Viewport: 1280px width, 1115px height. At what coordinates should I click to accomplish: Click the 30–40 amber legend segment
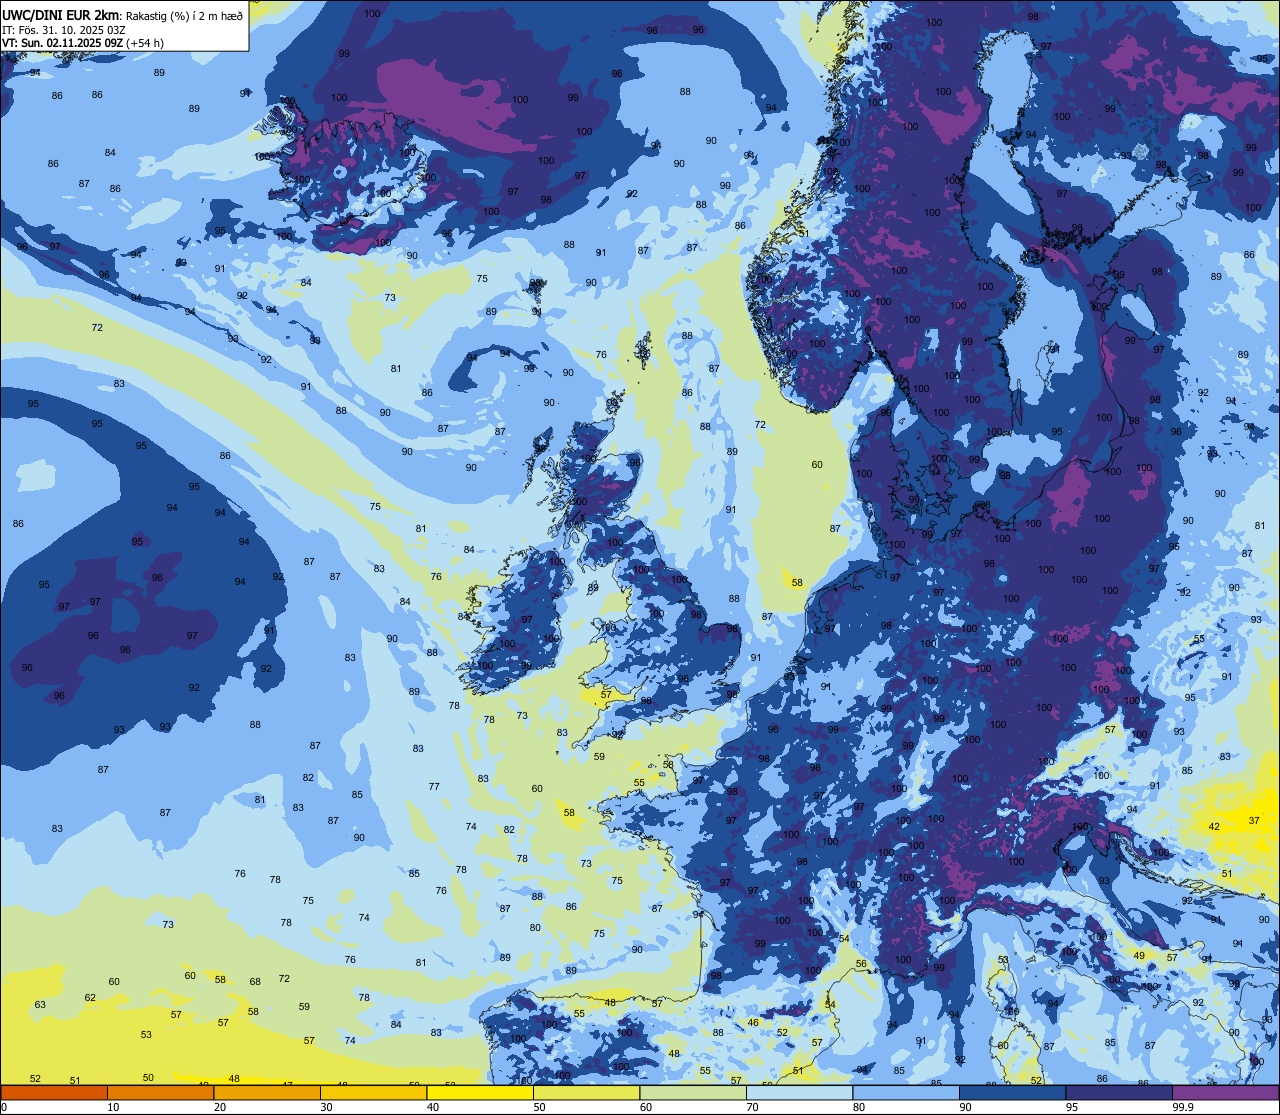pyautogui.click(x=373, y=1093)
